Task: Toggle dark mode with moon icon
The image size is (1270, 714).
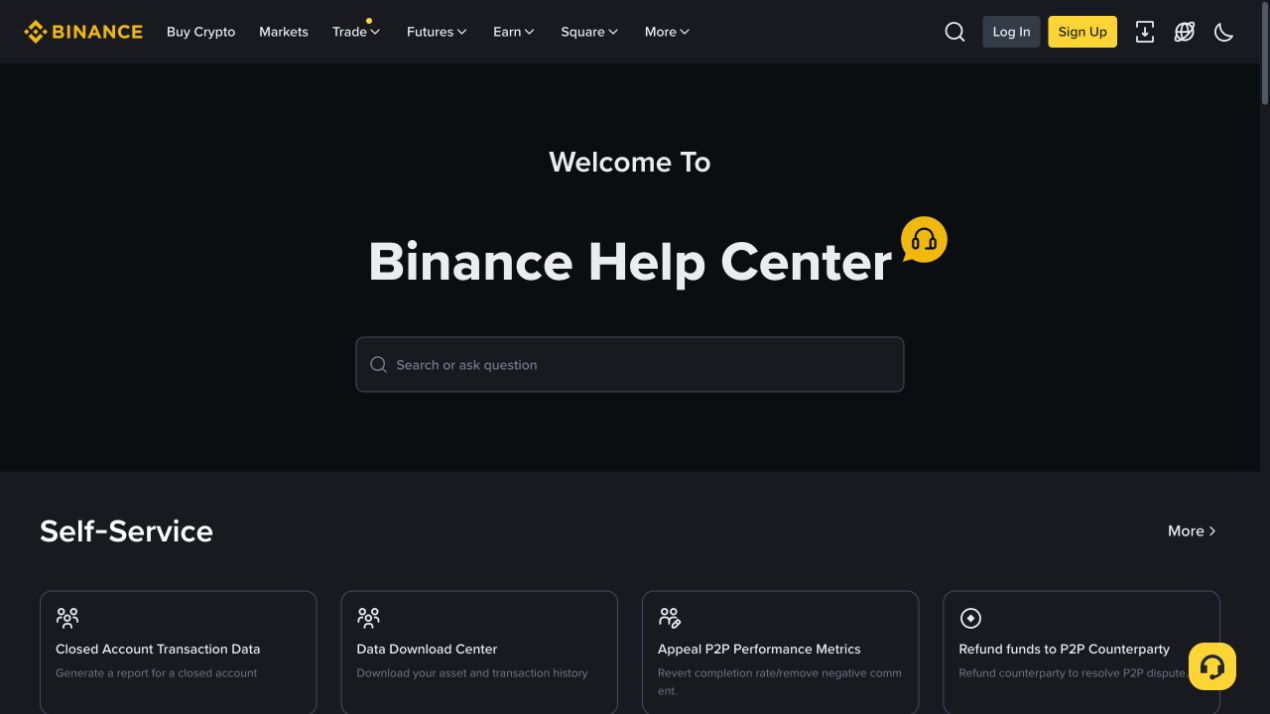Action: pyautogui.click(x=1224, y=32)
